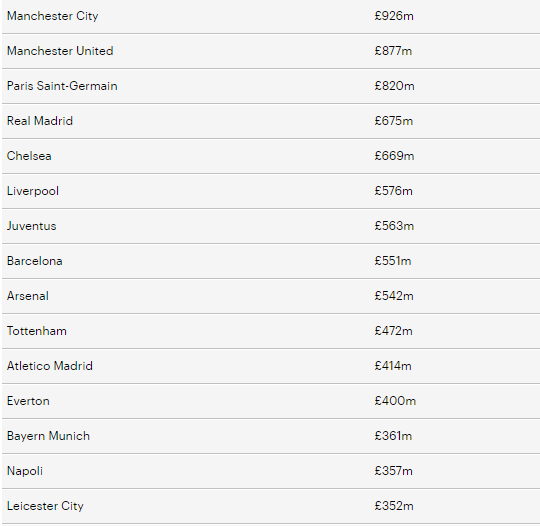Click the £551m Barcelona figure

click(393, 261)
